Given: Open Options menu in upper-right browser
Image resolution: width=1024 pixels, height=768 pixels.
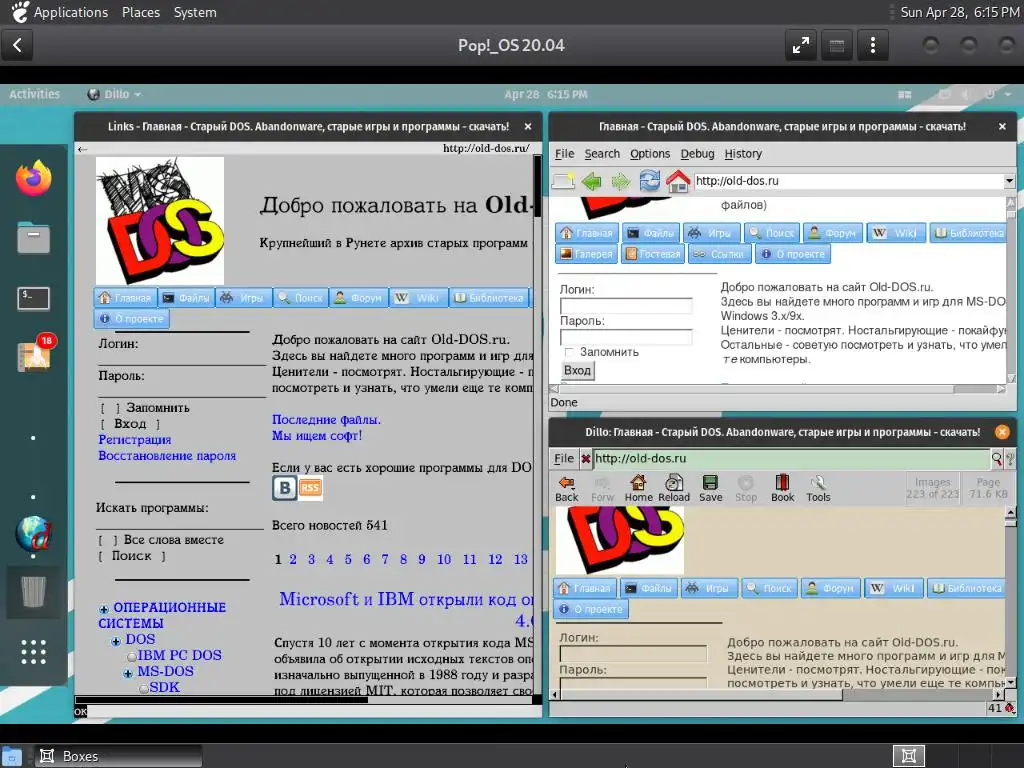Looking at the screenshot, I should [650, 153].
